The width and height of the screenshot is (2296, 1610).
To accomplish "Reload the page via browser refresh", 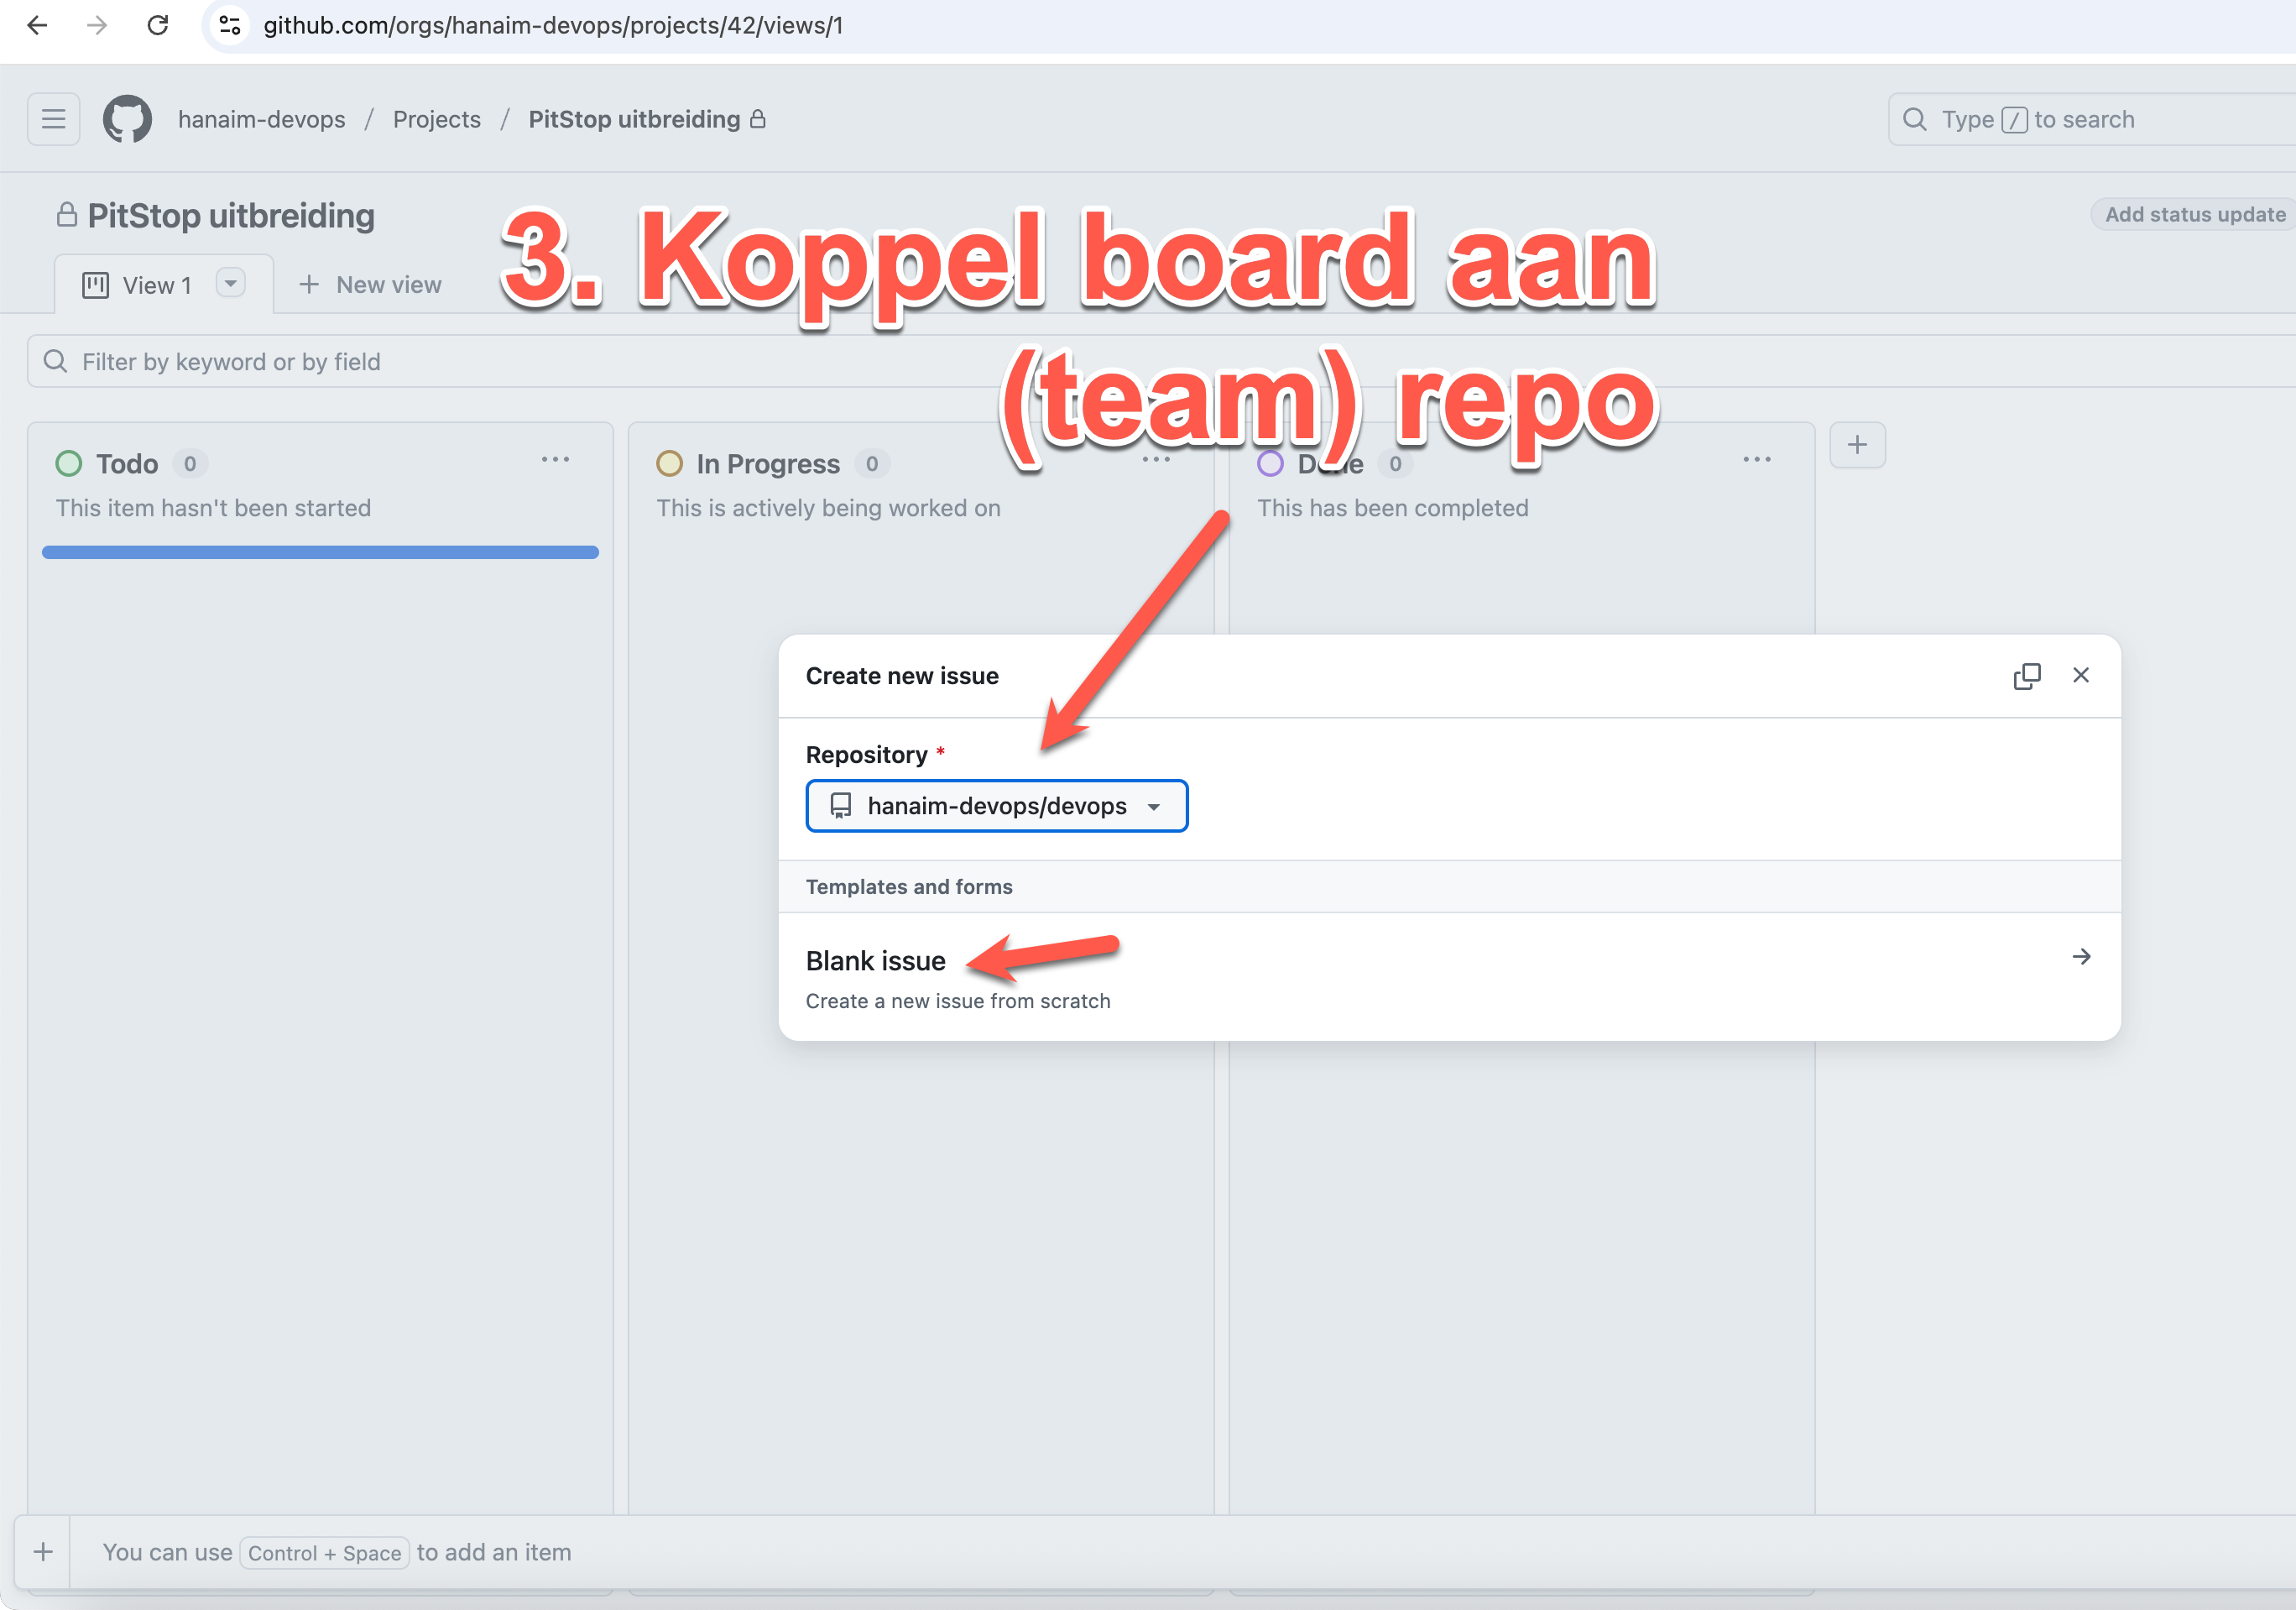I will point(157,25).
